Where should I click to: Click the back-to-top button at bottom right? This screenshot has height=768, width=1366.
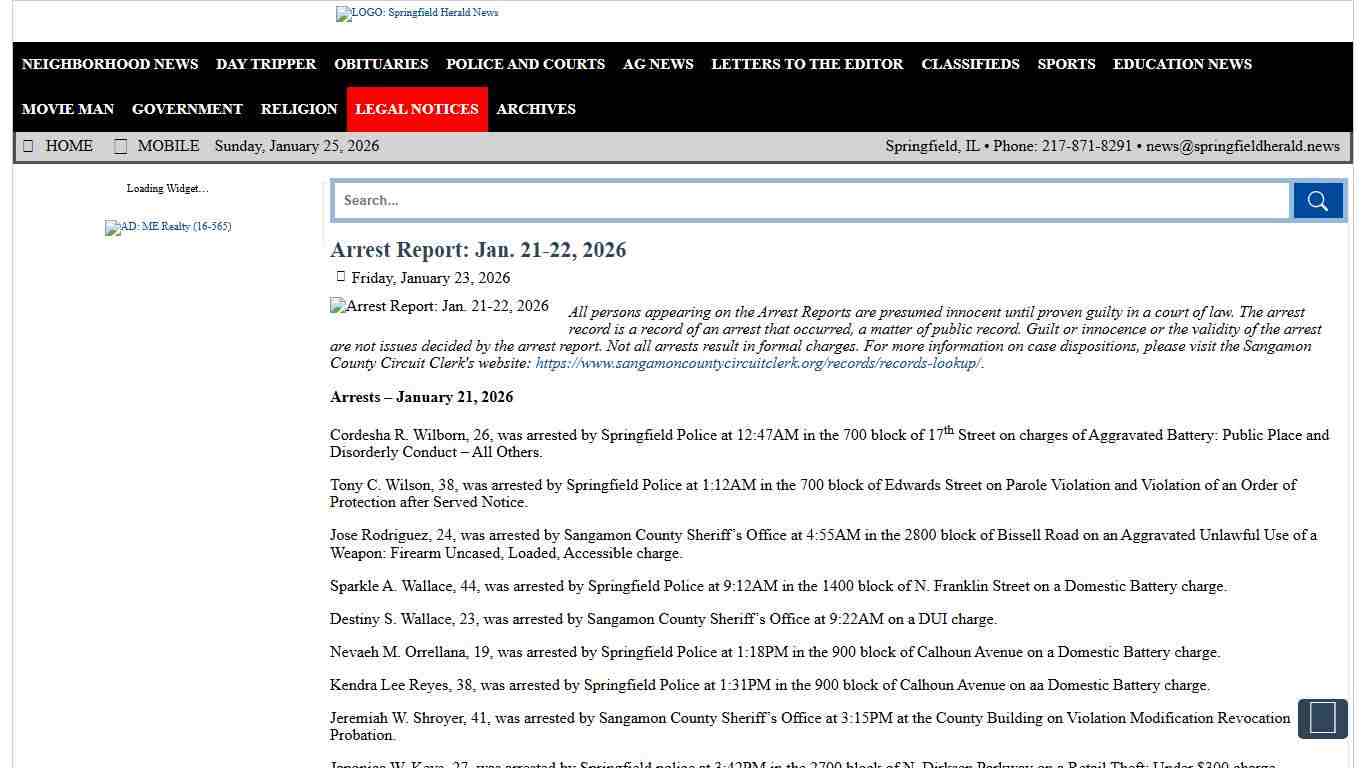[1322, 718]
